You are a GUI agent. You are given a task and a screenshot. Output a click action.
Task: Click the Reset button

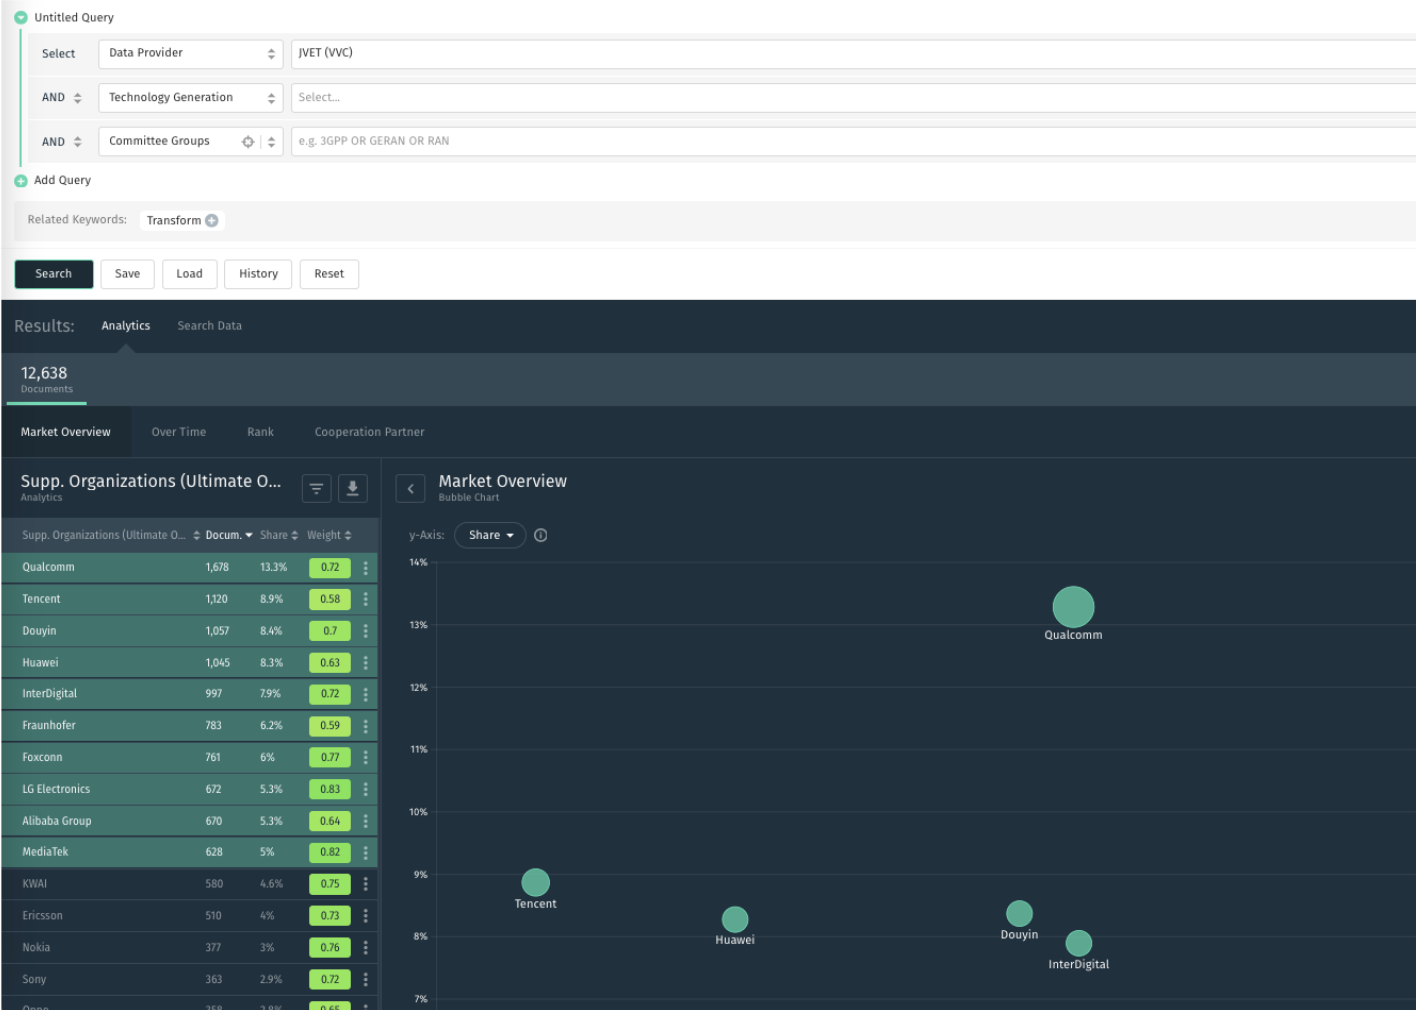point(329,274)
